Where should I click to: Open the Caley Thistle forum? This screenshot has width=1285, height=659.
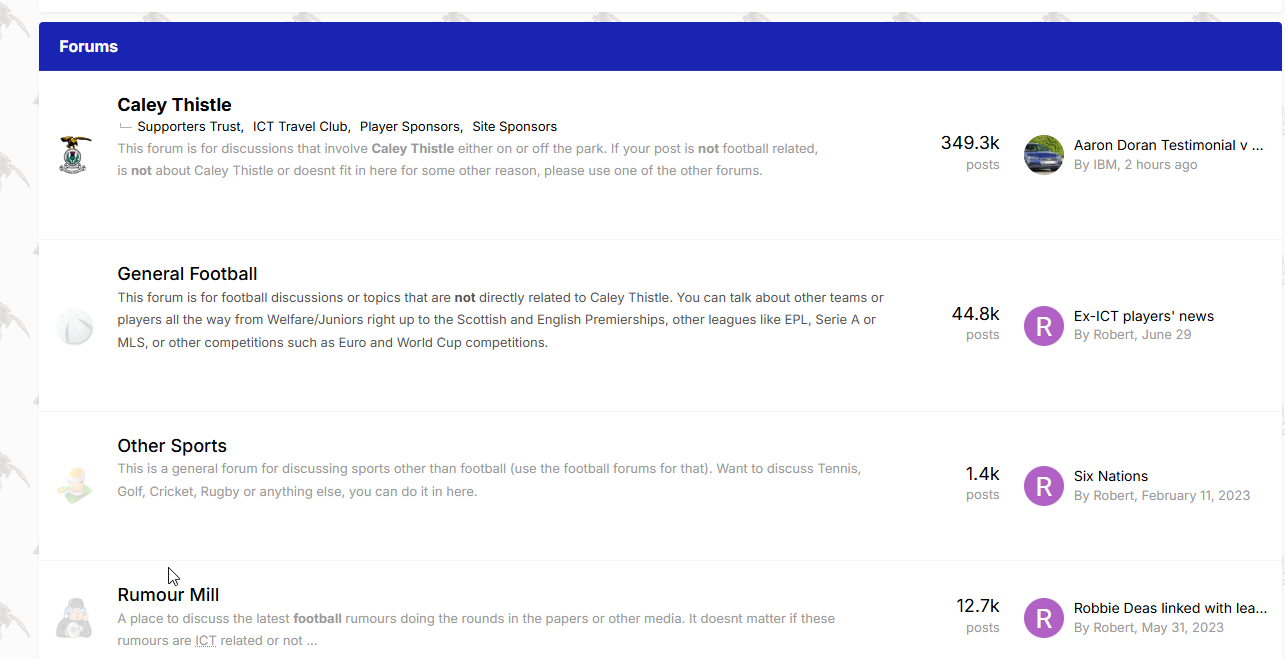(x=174, y=105)
